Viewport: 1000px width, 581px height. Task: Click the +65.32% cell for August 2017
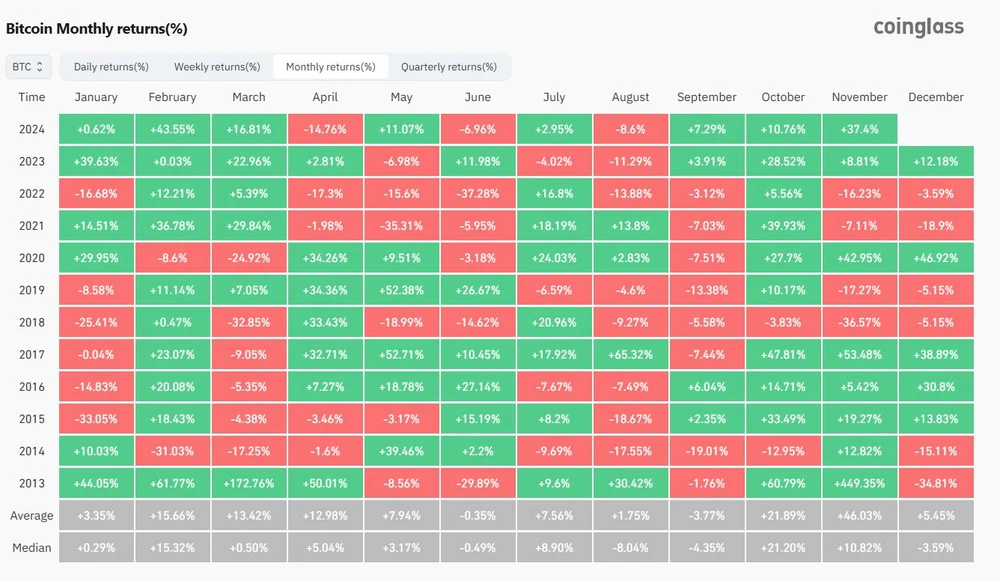(630, 354)
